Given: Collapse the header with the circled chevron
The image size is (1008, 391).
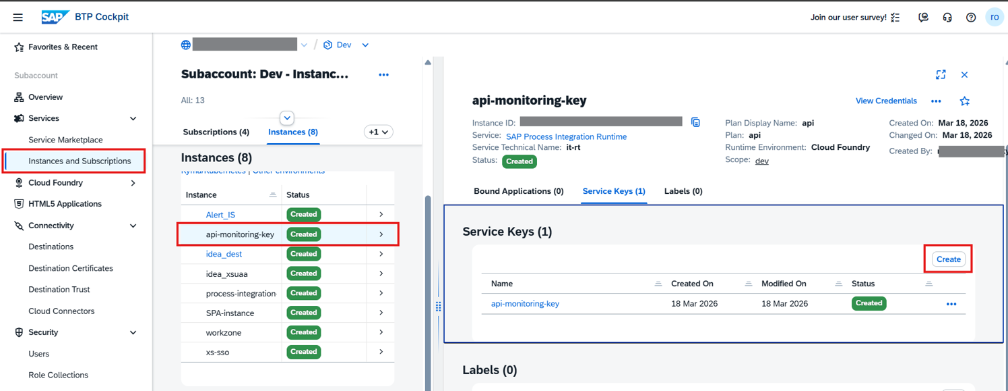Looking at the screenshot, I should tap(287, 118).
